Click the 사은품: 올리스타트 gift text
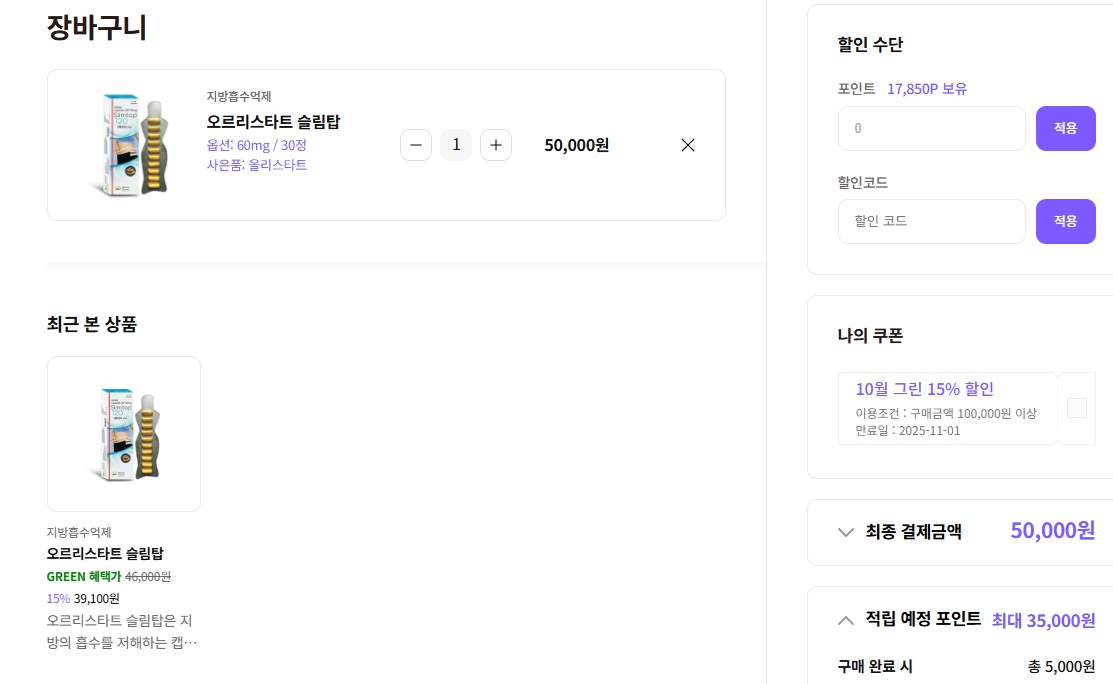The width and height of the screenshot is (1113, 684). click(x=257, y=165)
